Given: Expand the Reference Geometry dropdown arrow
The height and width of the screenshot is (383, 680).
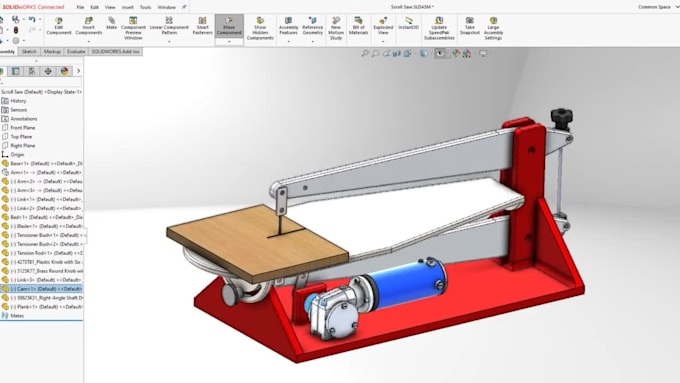Looking at the screenshot, I should coord(313,42).
